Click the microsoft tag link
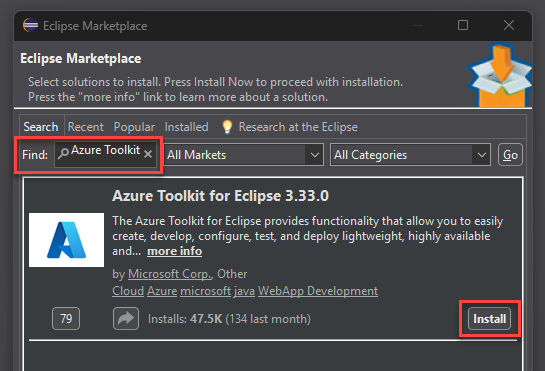Screen dimensions: 545x371 tap(205, 291)
